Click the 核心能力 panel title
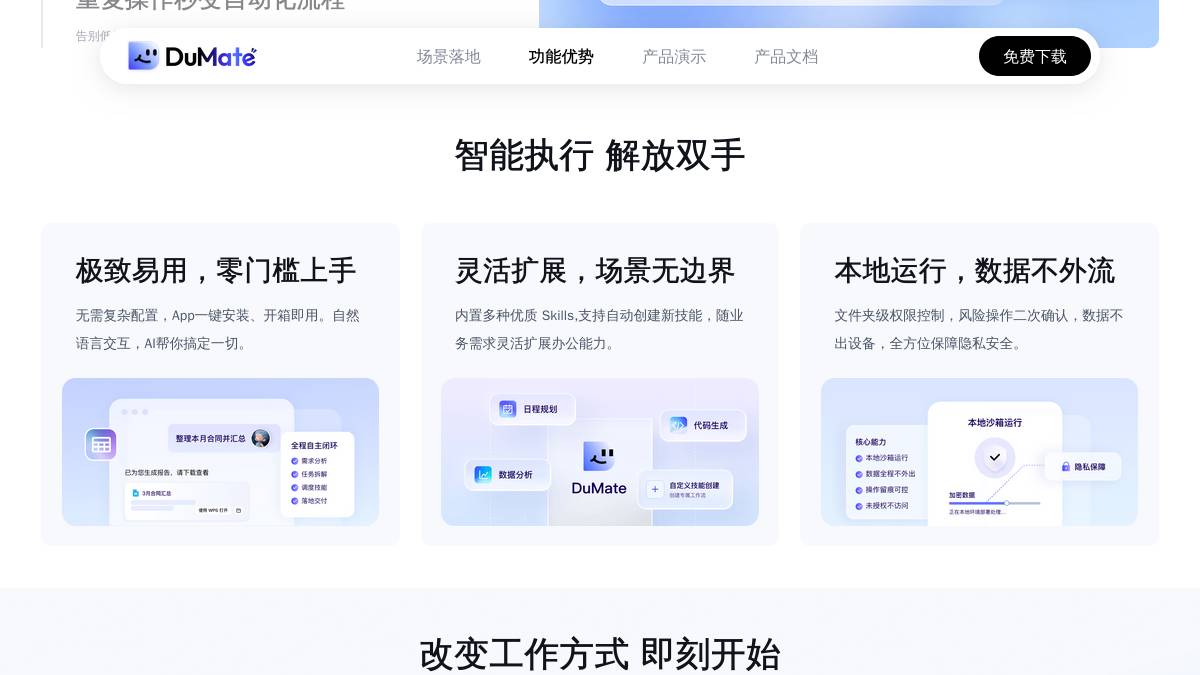Image resolution: width=1200 pixels, height=675 pixels. (x=871, y=441)
